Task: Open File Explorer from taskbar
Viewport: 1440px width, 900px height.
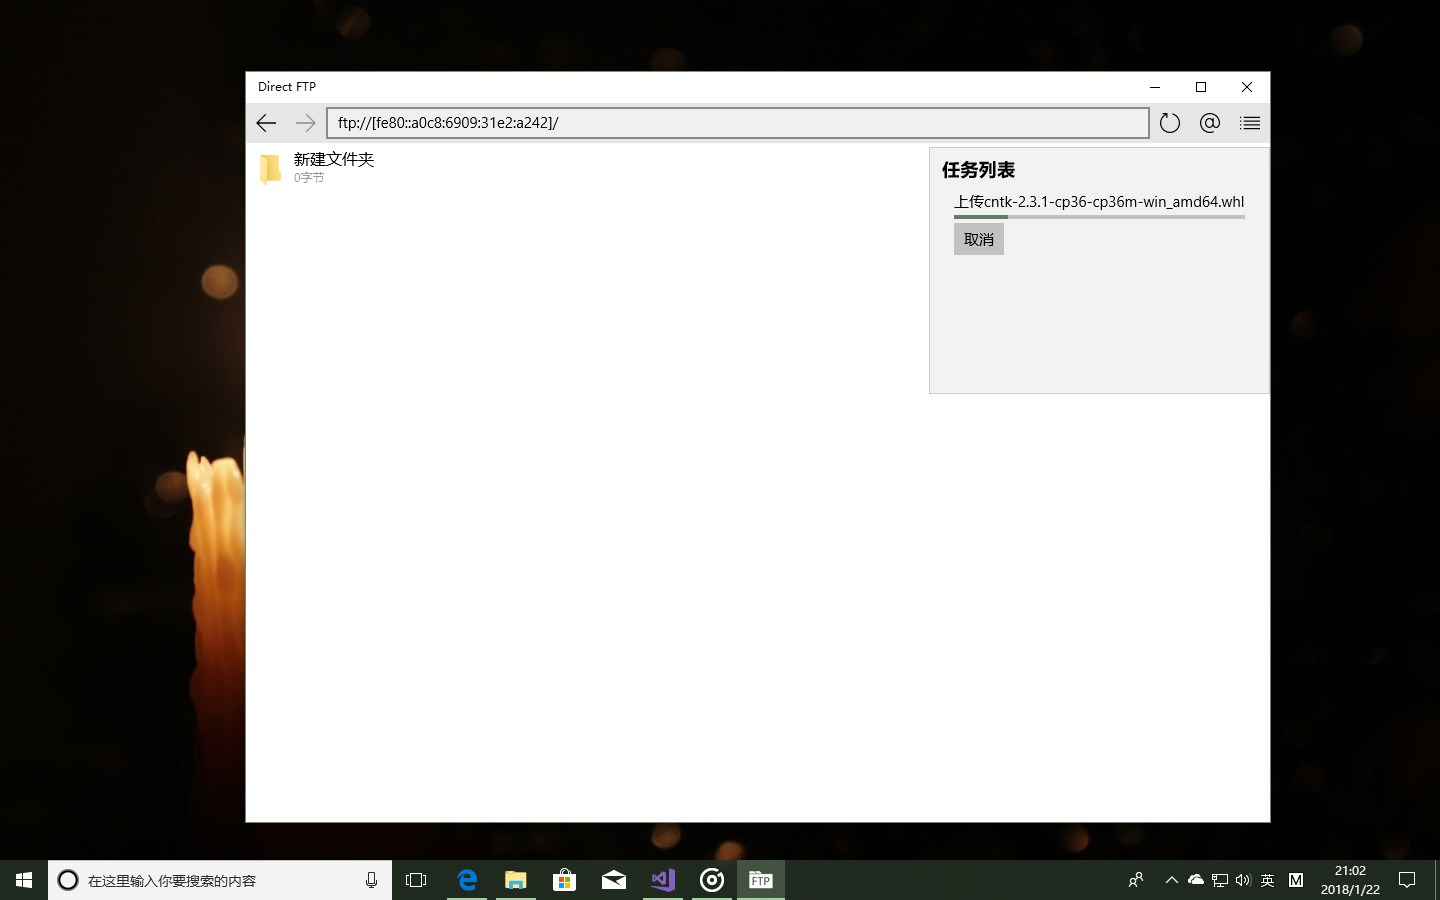Action: click(x=515, y=880)
